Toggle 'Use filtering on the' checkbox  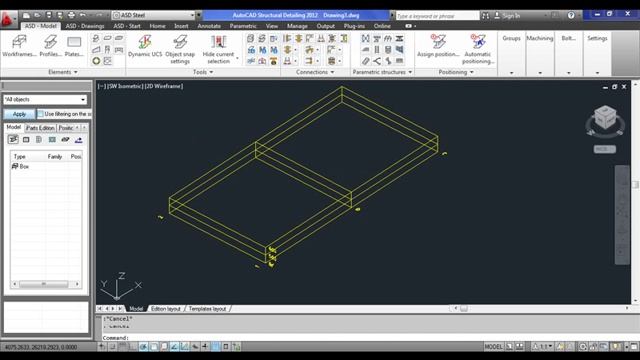click(x=40, y=114)
